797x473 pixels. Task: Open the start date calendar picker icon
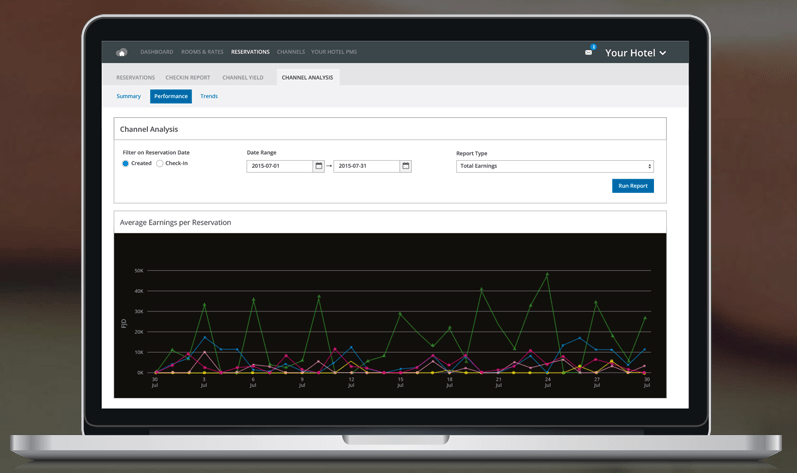tap(319, 166)
